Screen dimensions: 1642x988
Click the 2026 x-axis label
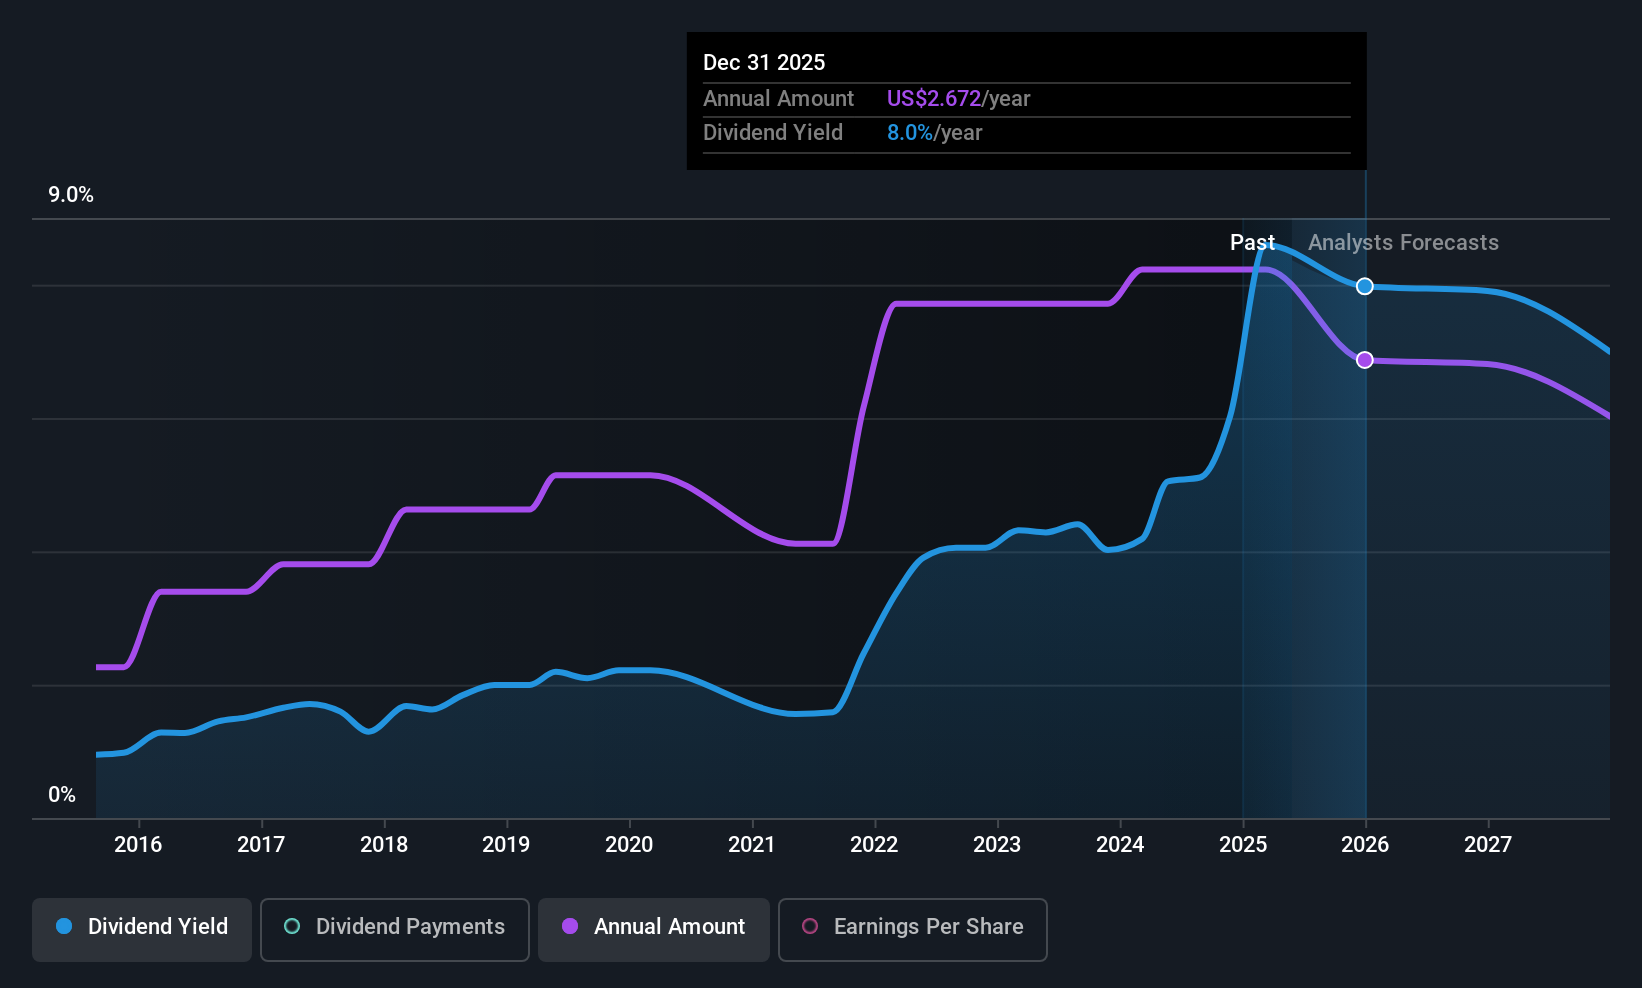(x=1365, y=845)
